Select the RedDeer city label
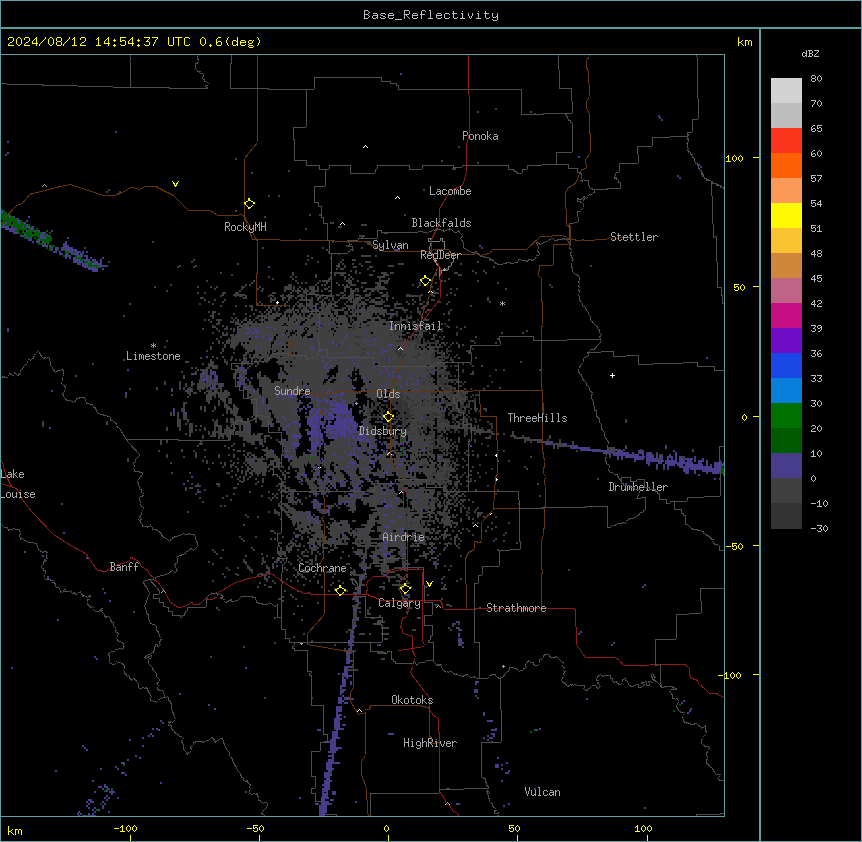The image size is (862, 842). click(x=440, y=255)
